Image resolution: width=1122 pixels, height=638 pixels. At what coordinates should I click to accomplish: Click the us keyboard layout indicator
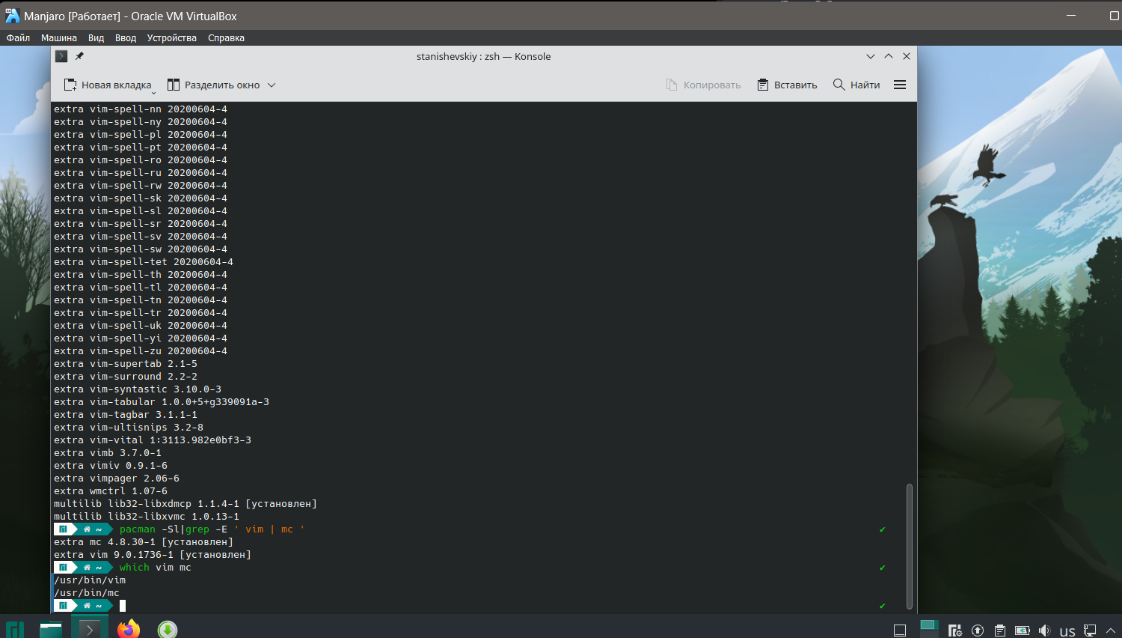click(1067, 631)
